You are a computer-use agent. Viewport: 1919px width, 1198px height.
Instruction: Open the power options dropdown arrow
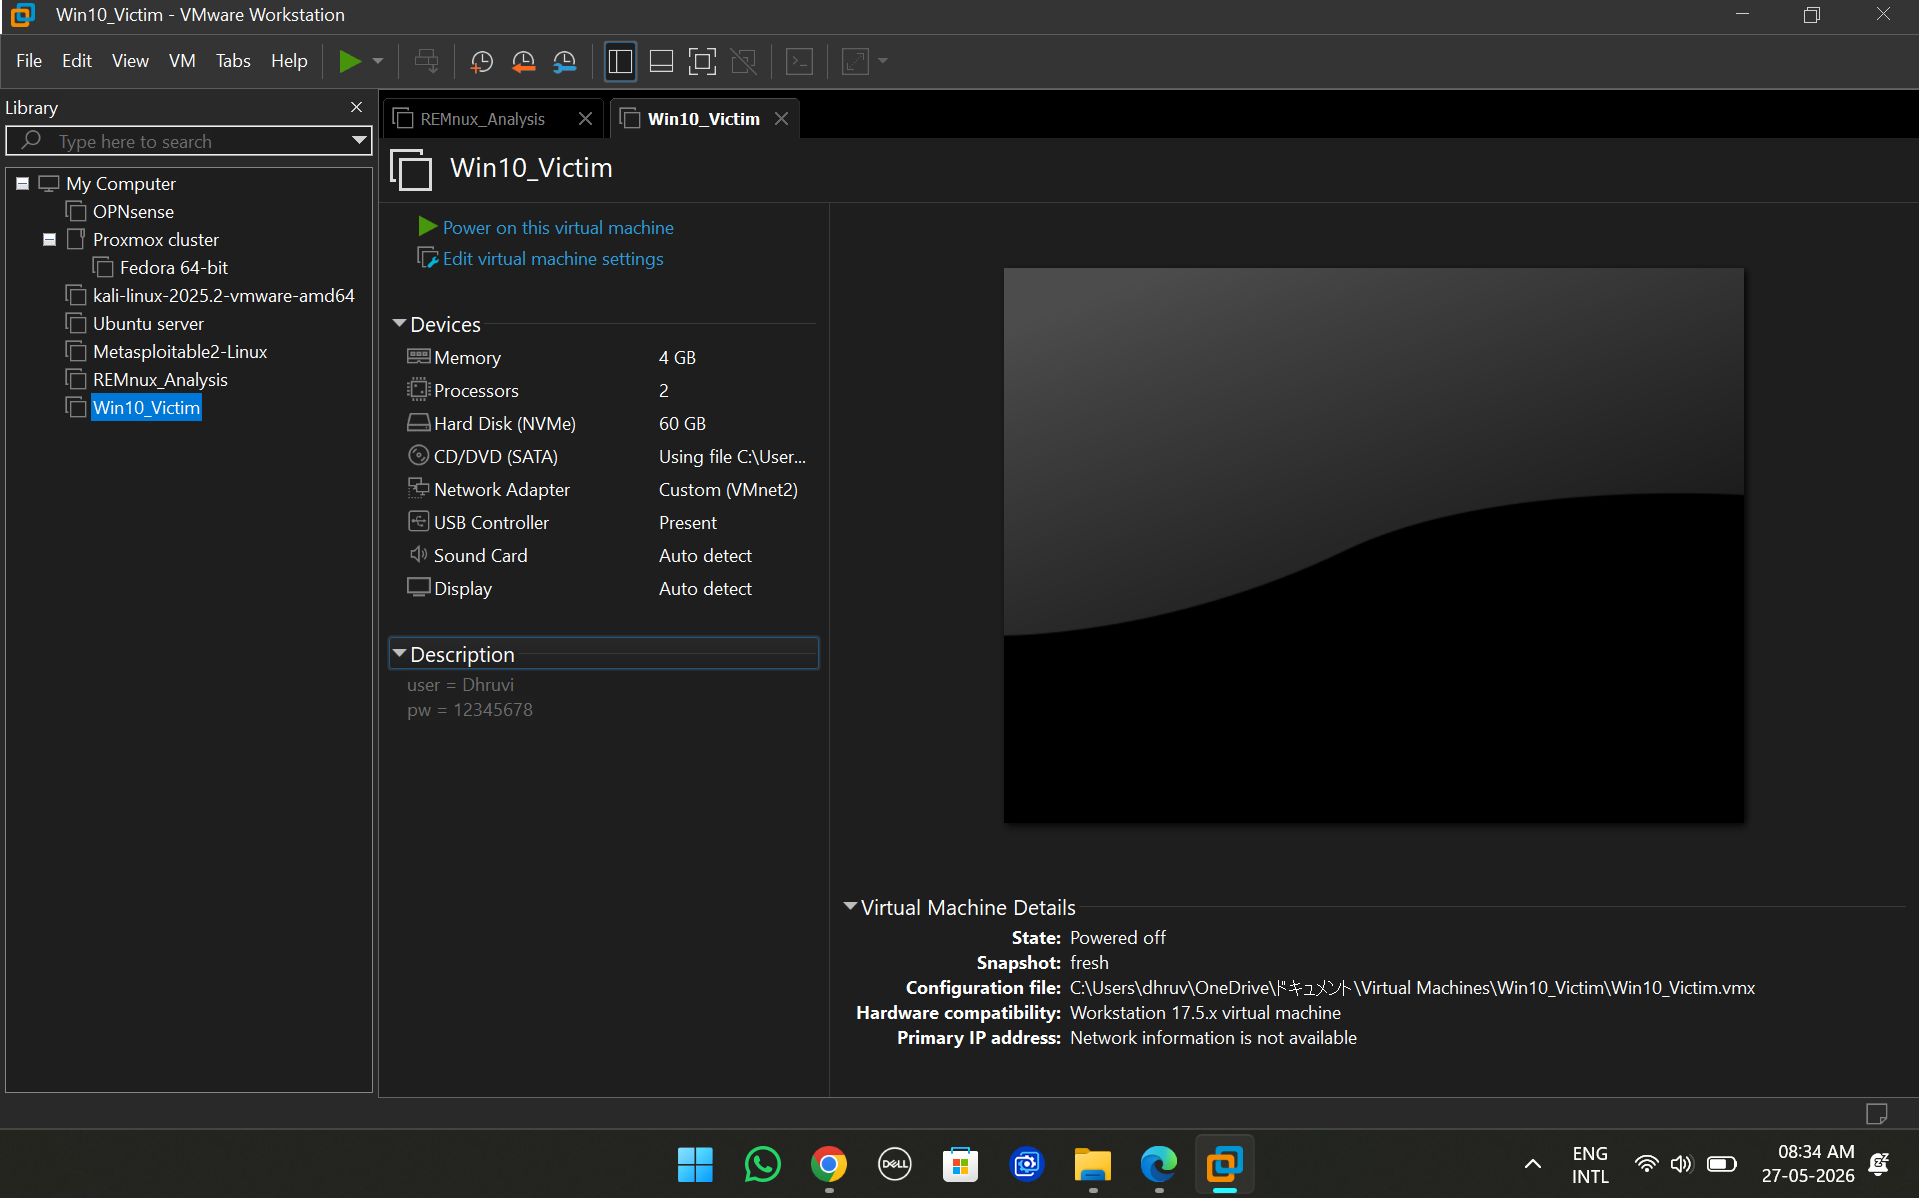[x=378, y=61]
